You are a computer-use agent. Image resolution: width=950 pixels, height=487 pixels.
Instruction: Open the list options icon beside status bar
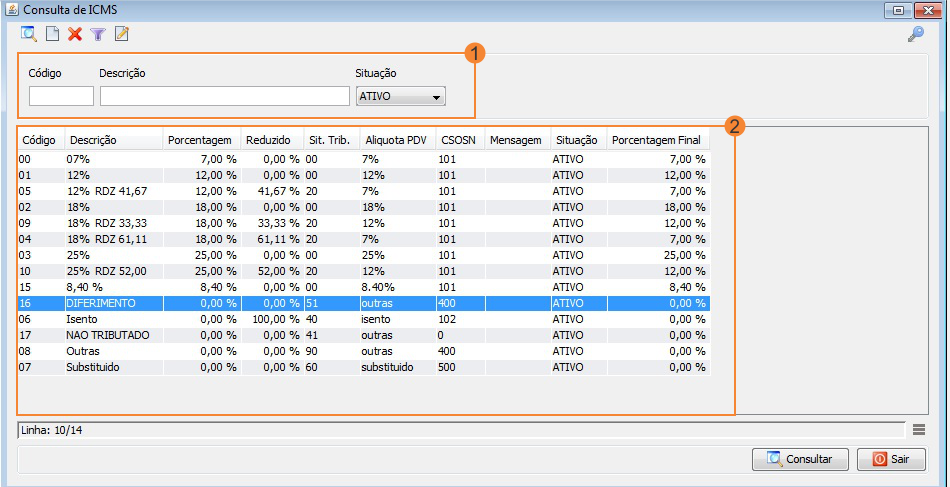(919, 429)
